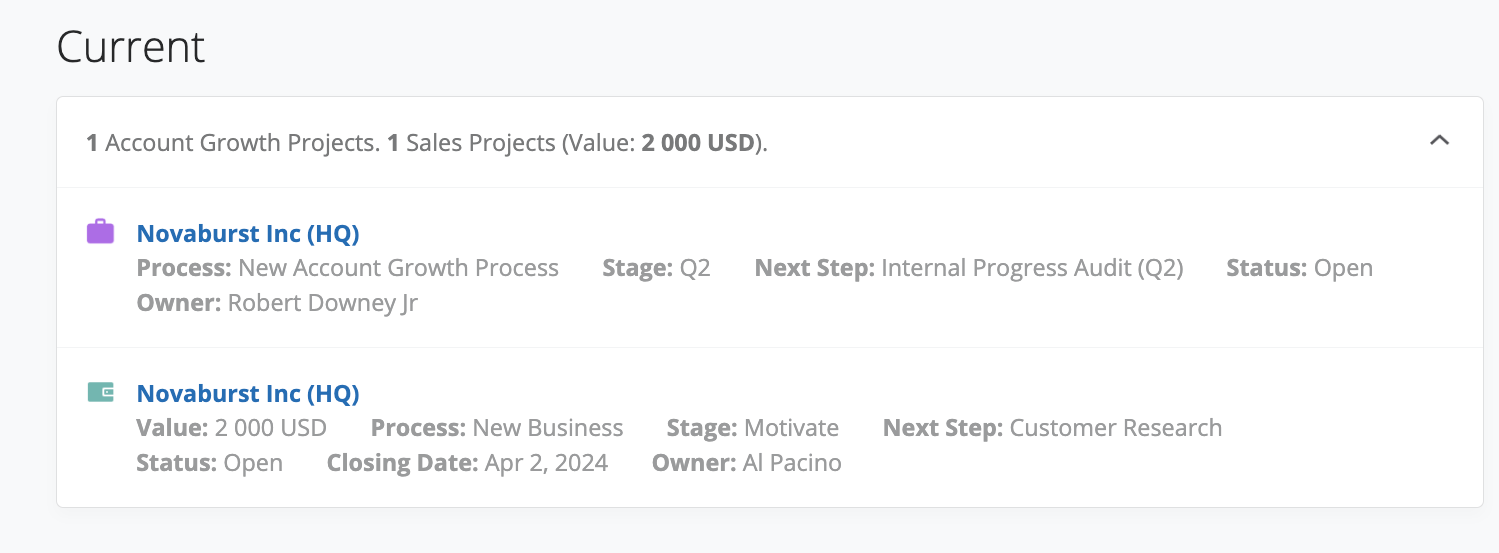Open the Novaburst Inc (HQ) sales project

pyautogui.click(x=248, y=393)
